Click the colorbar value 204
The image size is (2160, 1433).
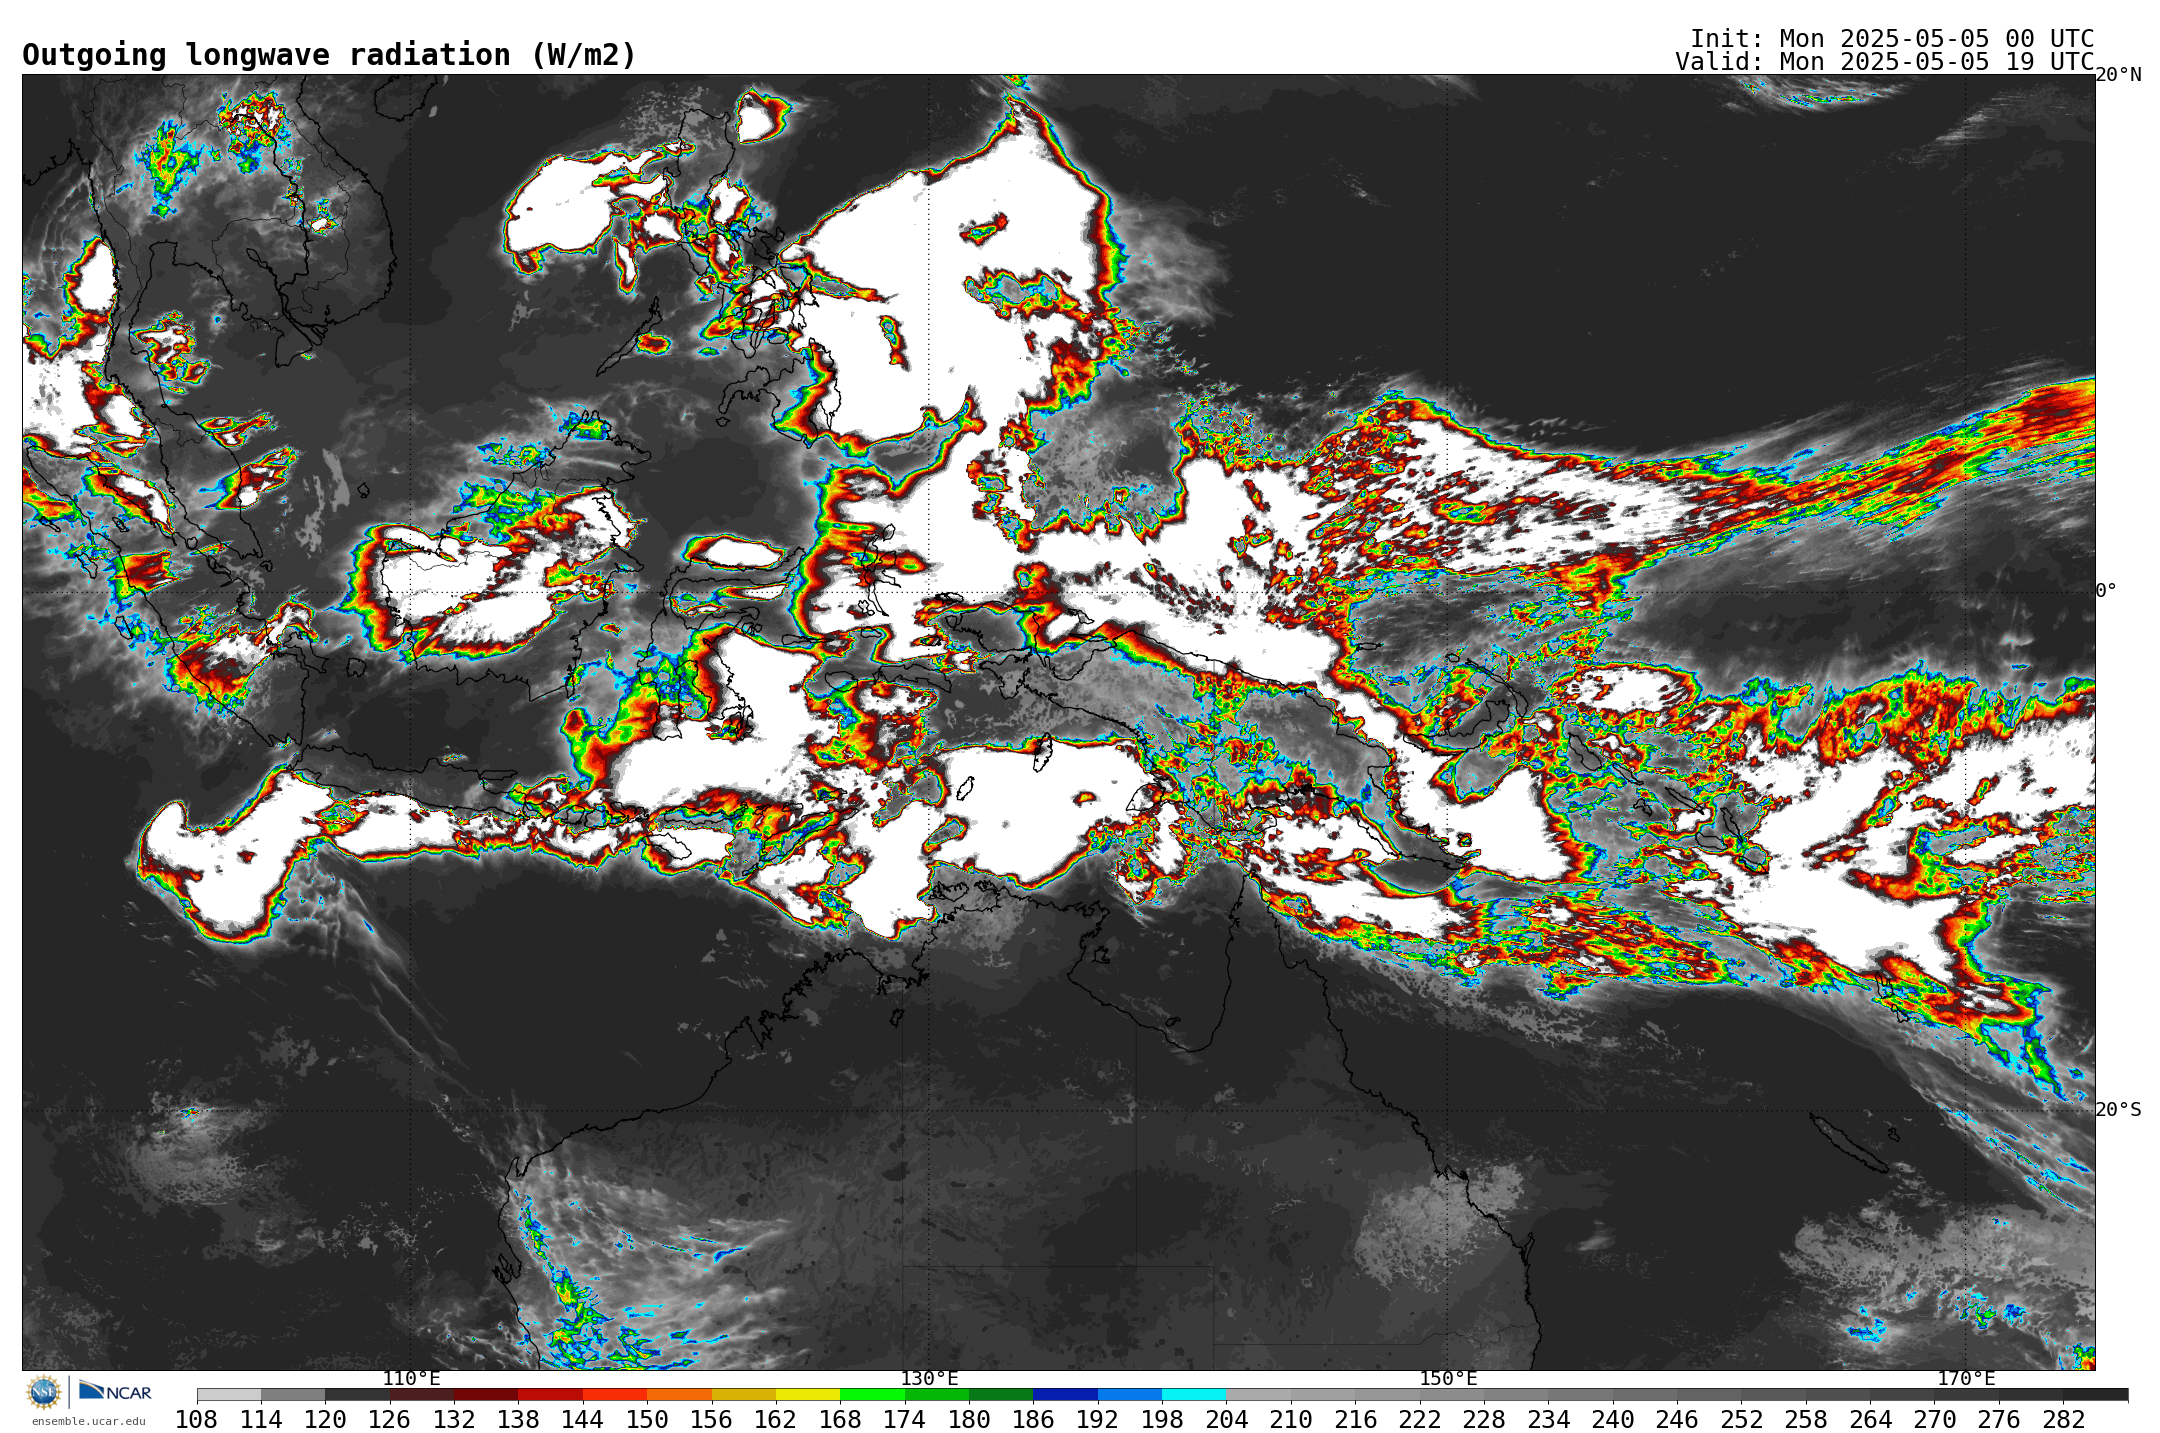pos(1226,1420)
